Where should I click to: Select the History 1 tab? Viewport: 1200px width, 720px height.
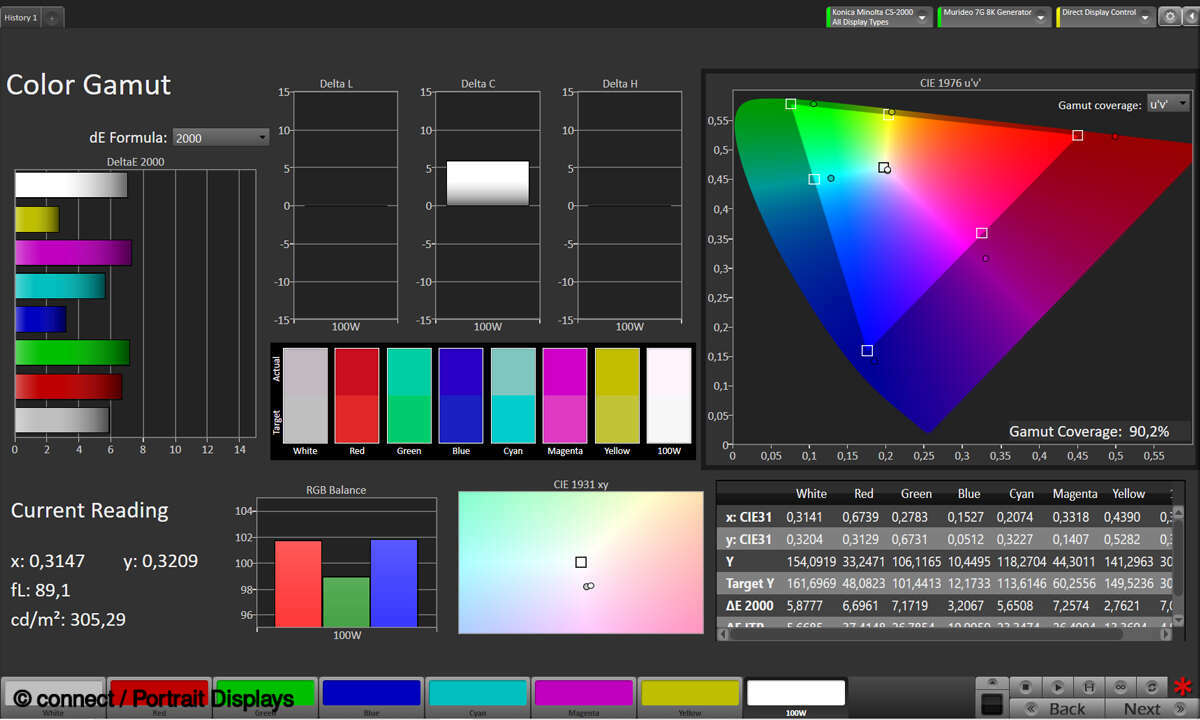[21, 18]
